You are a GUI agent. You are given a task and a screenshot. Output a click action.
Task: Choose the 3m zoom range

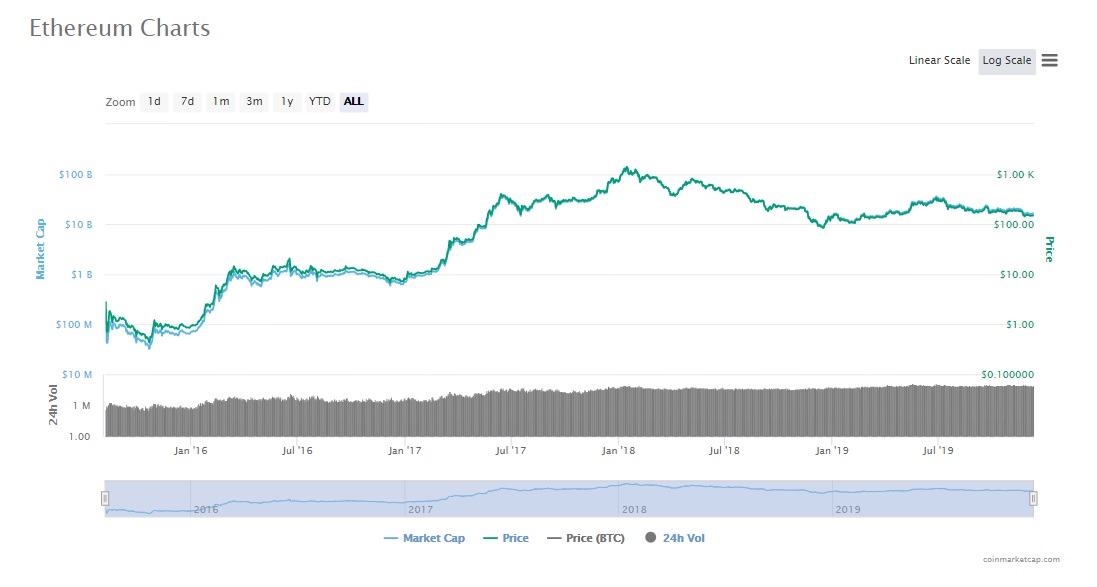(x=254, y=101)
